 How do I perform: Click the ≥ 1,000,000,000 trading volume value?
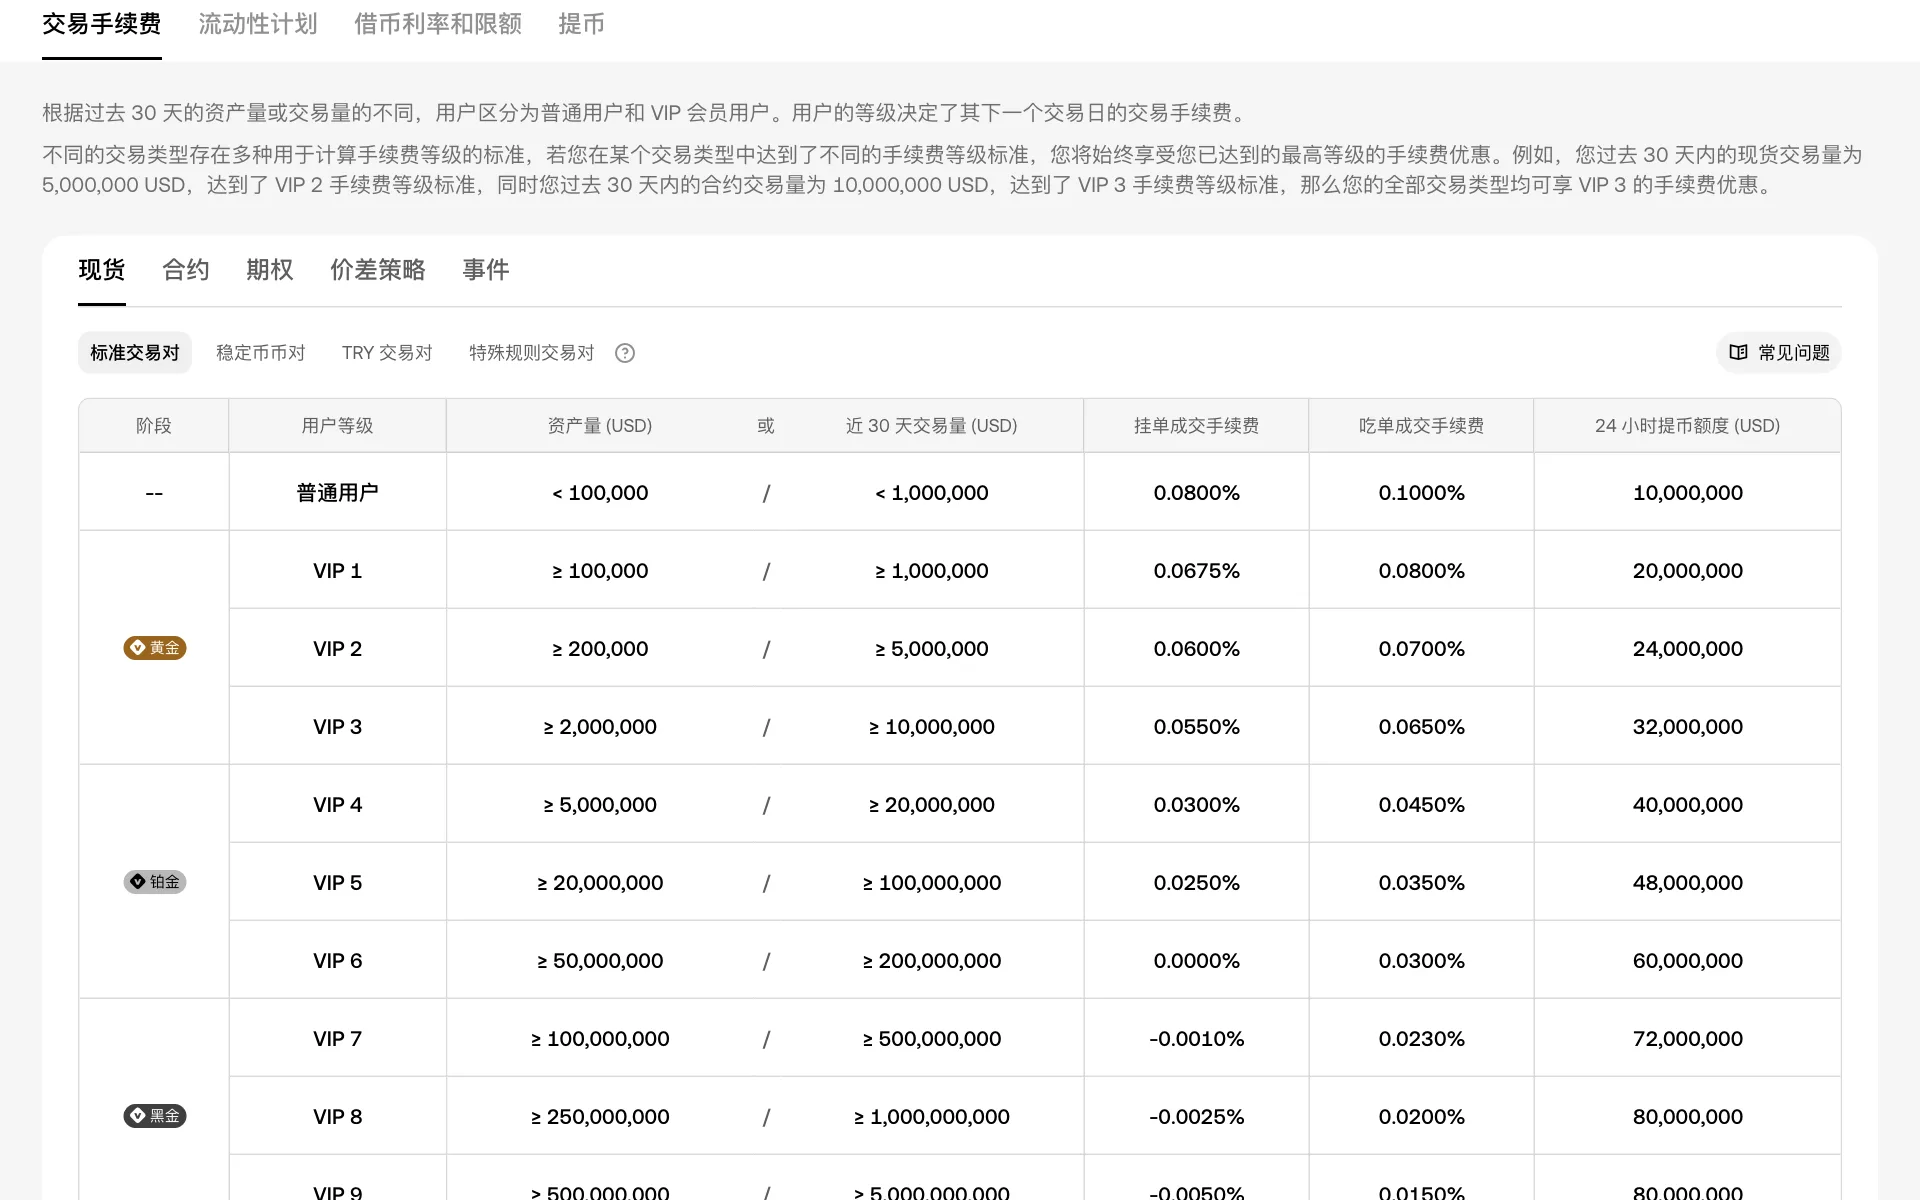(932, 1117)
